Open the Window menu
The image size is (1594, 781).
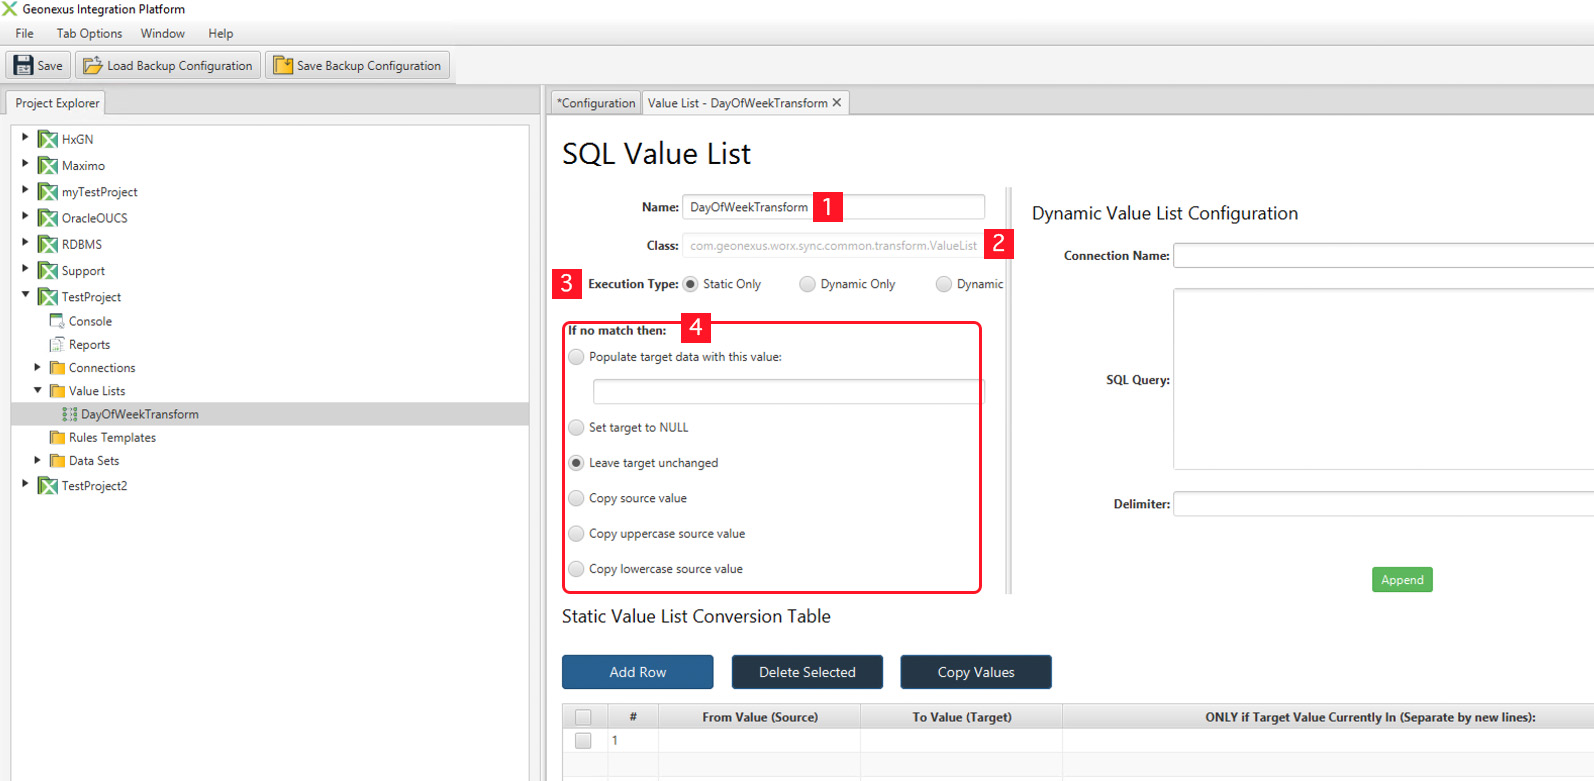163,34
